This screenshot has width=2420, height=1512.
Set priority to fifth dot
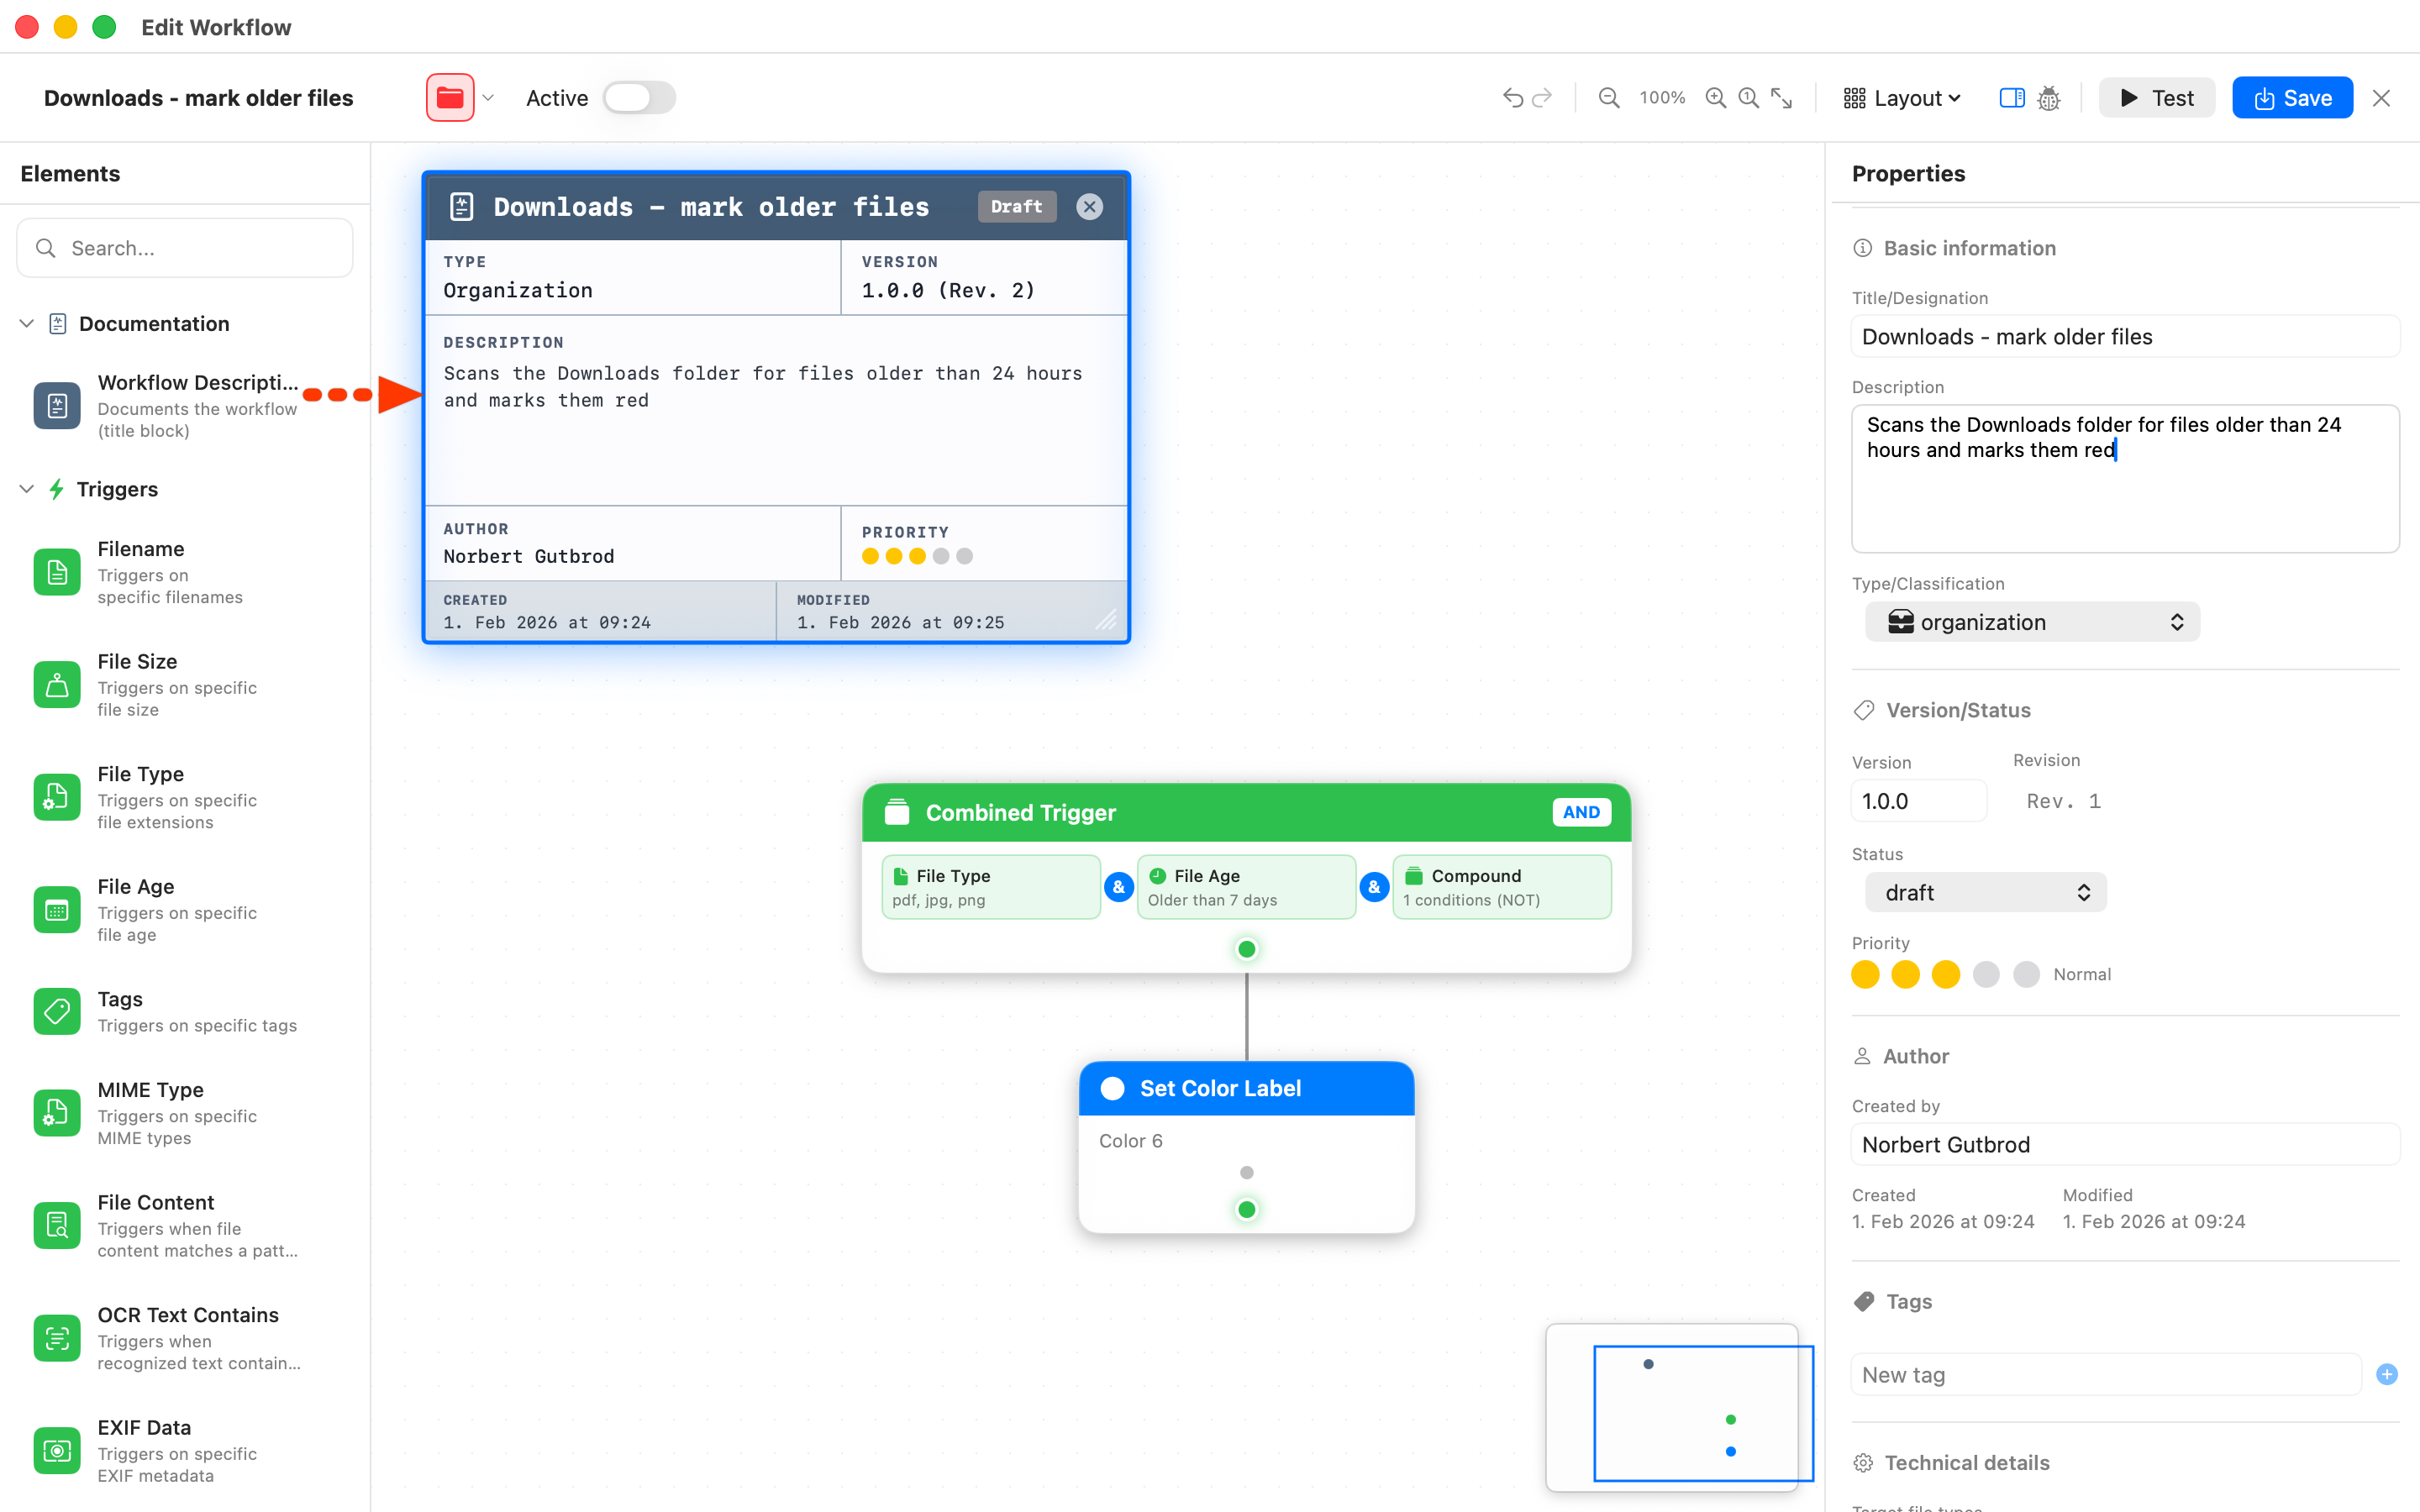pyautogui.click(x=2026, y=974)
